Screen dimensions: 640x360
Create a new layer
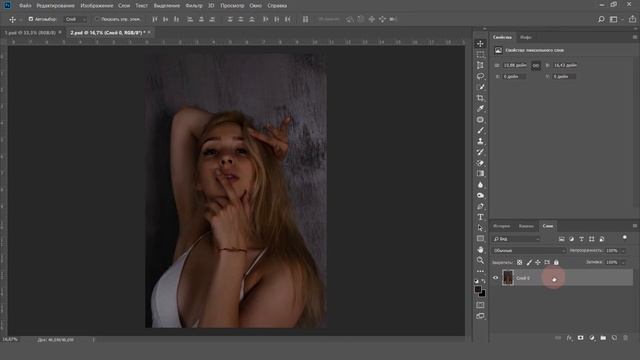614,338
